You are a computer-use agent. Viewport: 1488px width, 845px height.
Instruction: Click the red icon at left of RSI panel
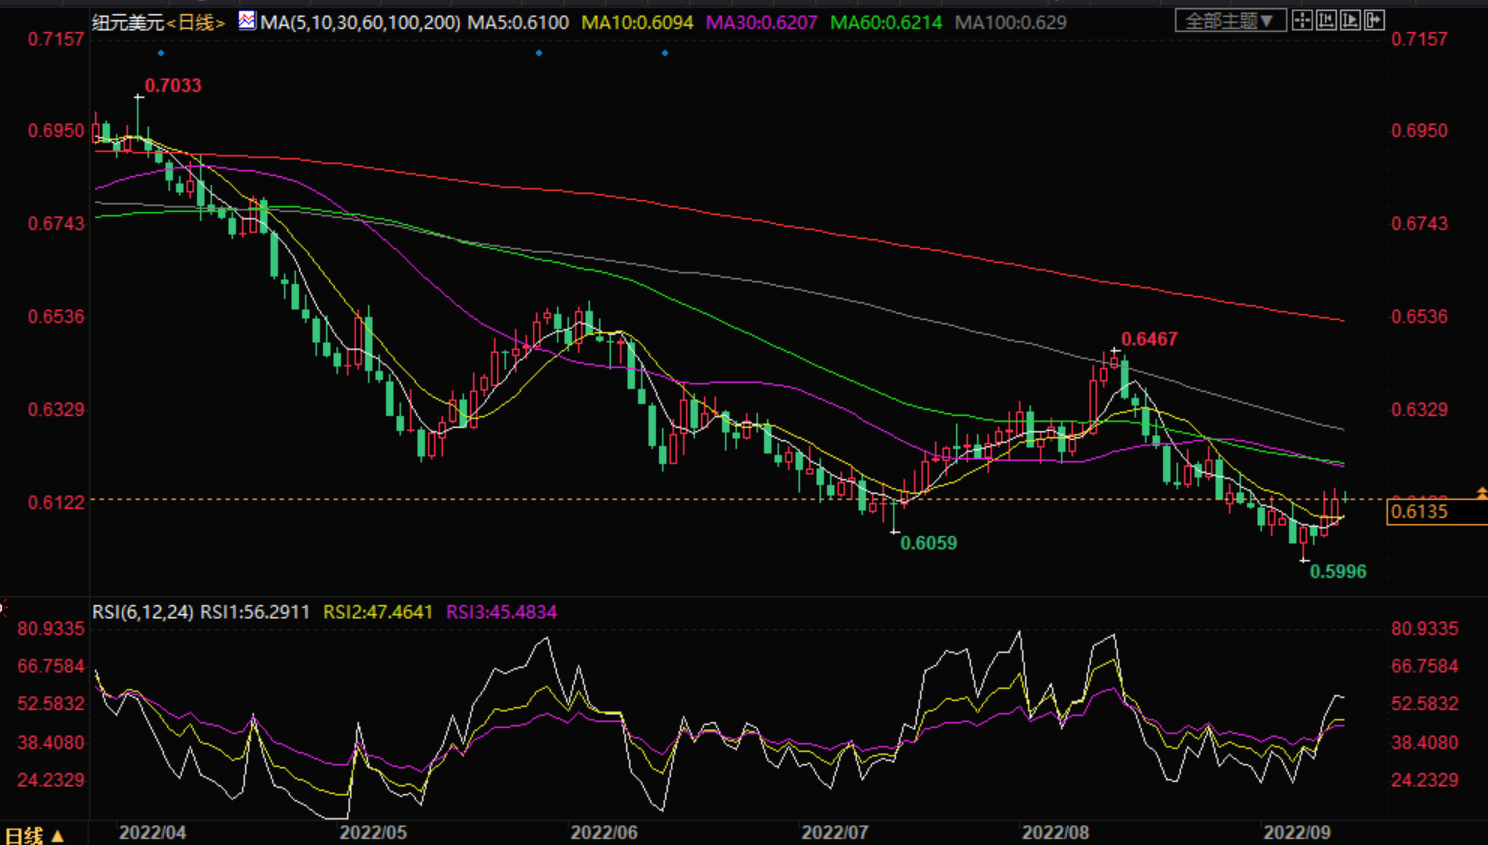[x=3, y=607]
